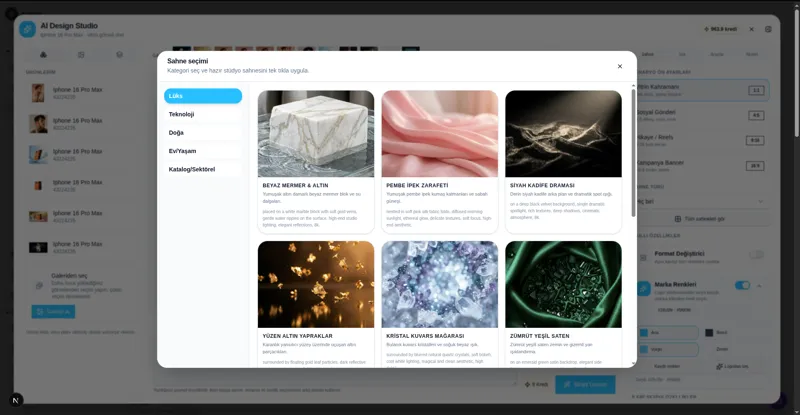
Task: Click the scene list vertical scrollbar
Action: point(634,153)
